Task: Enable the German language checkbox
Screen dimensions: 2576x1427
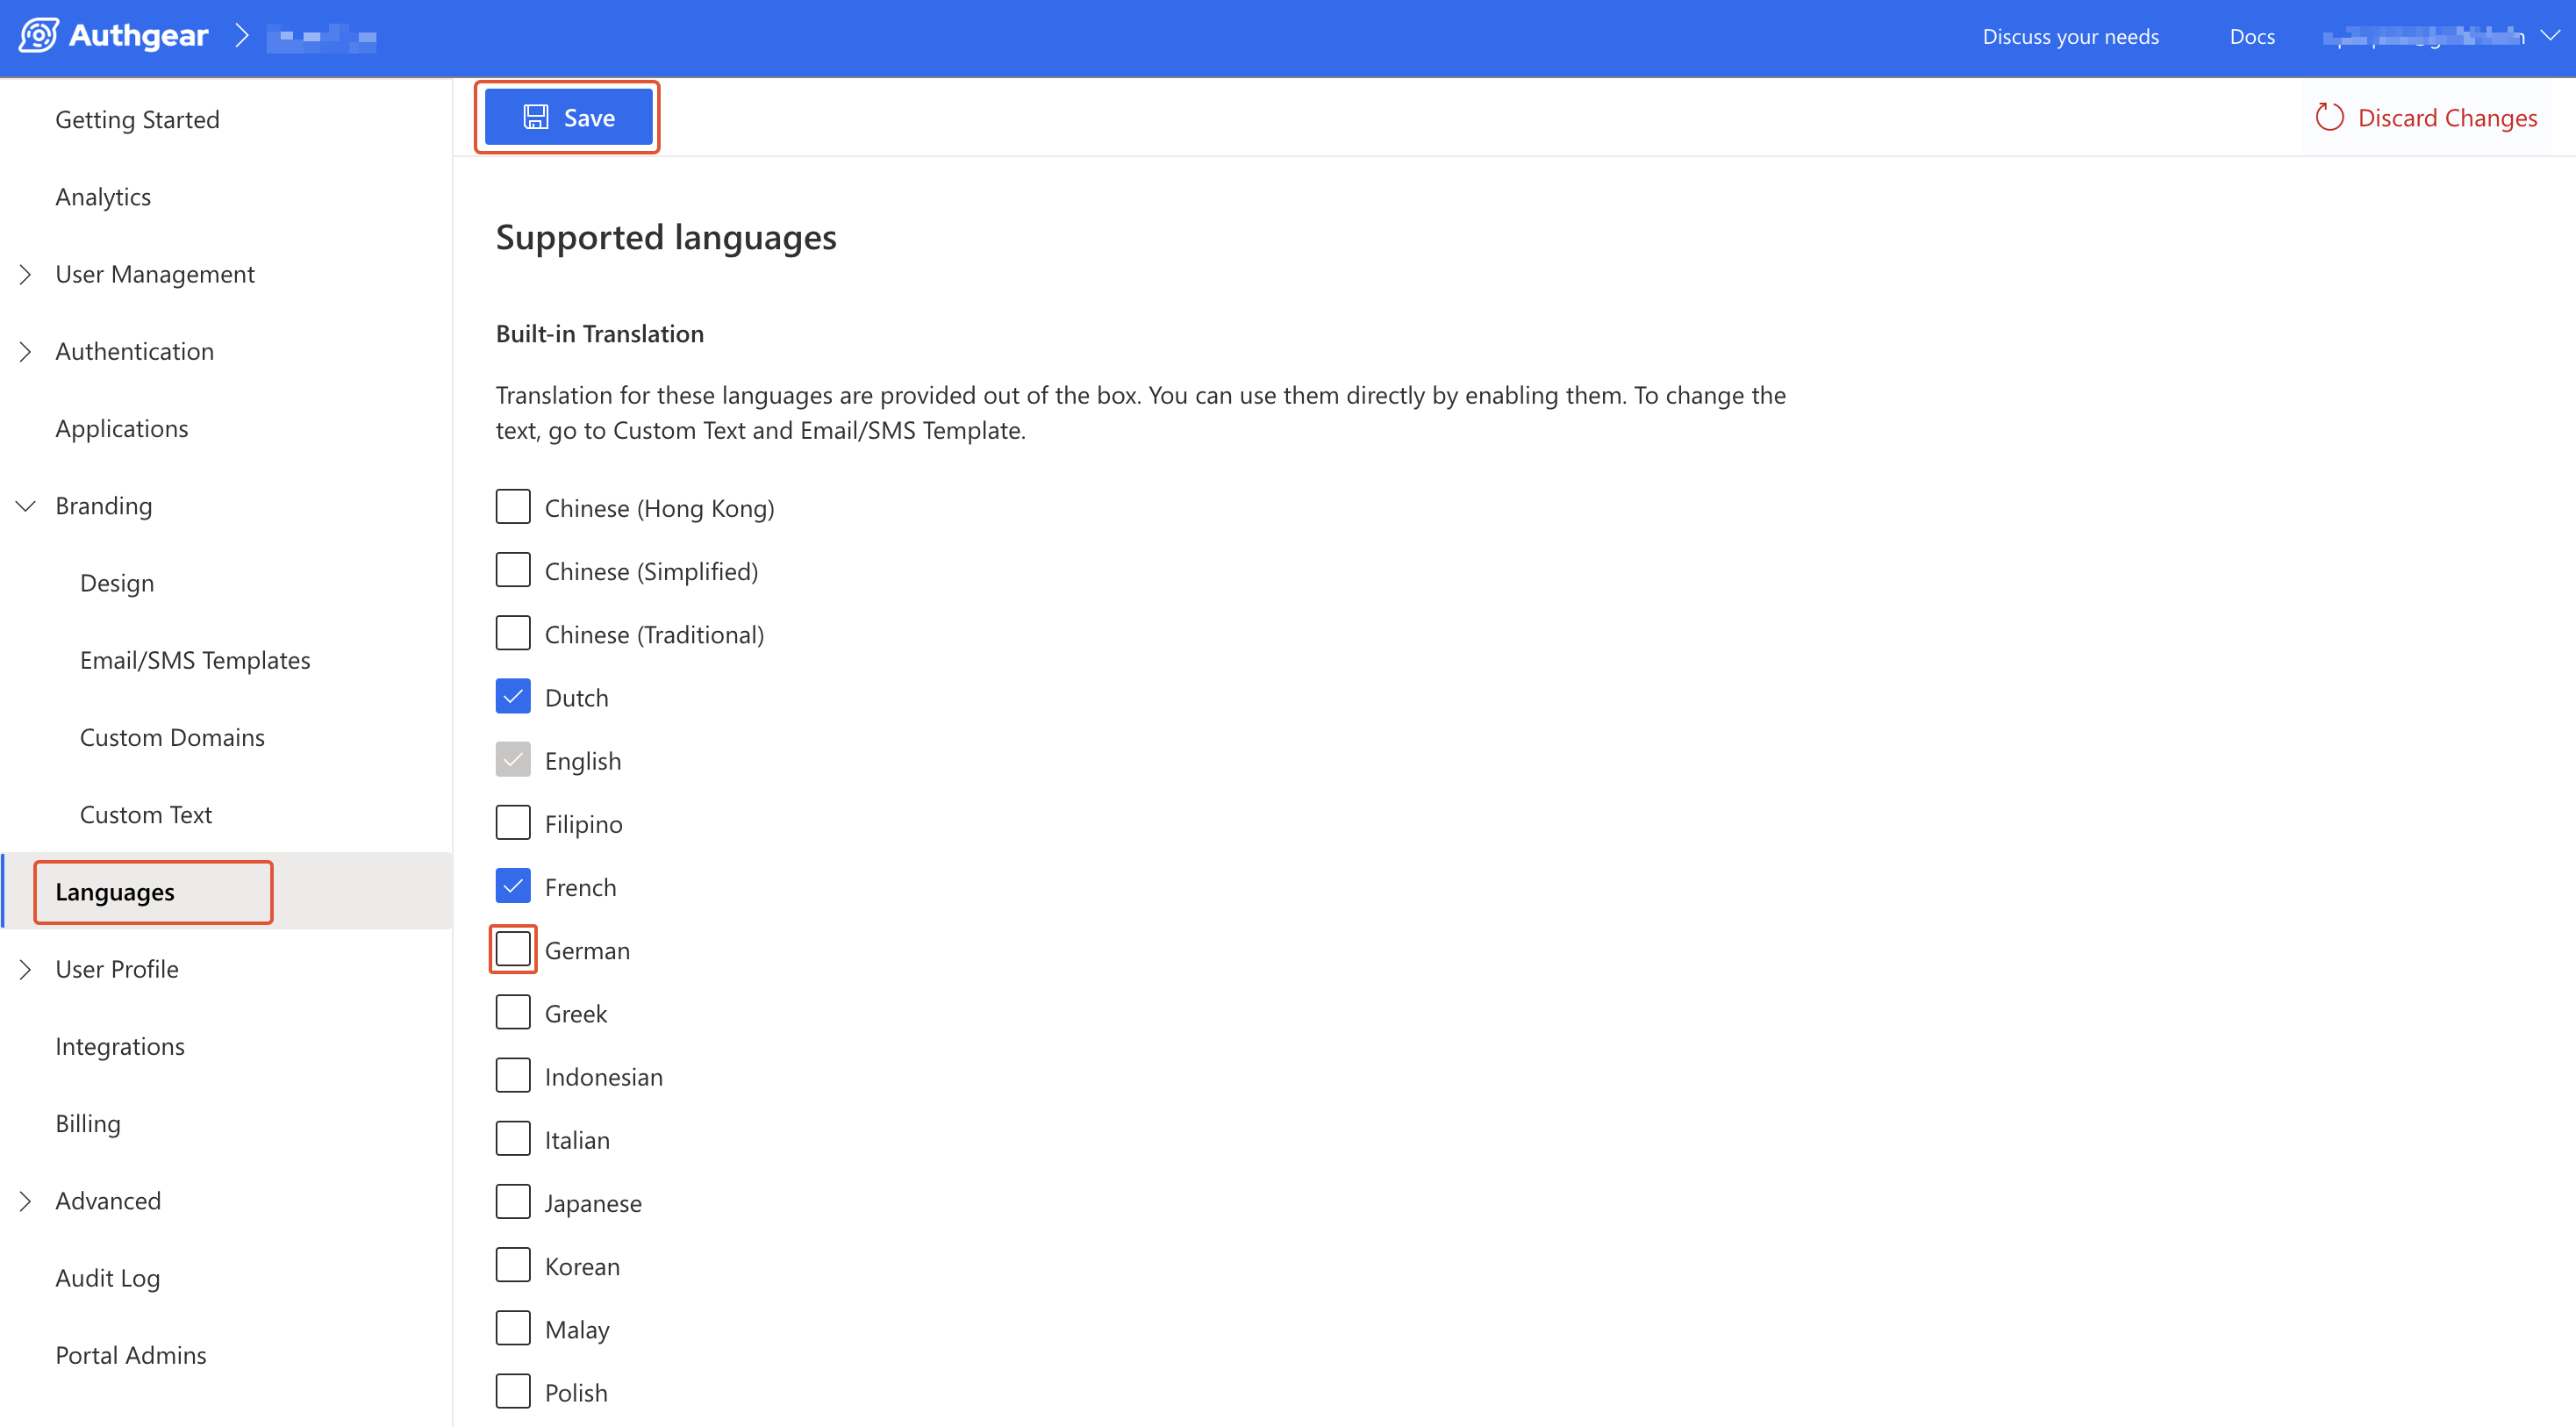Action: click(513, 950)
